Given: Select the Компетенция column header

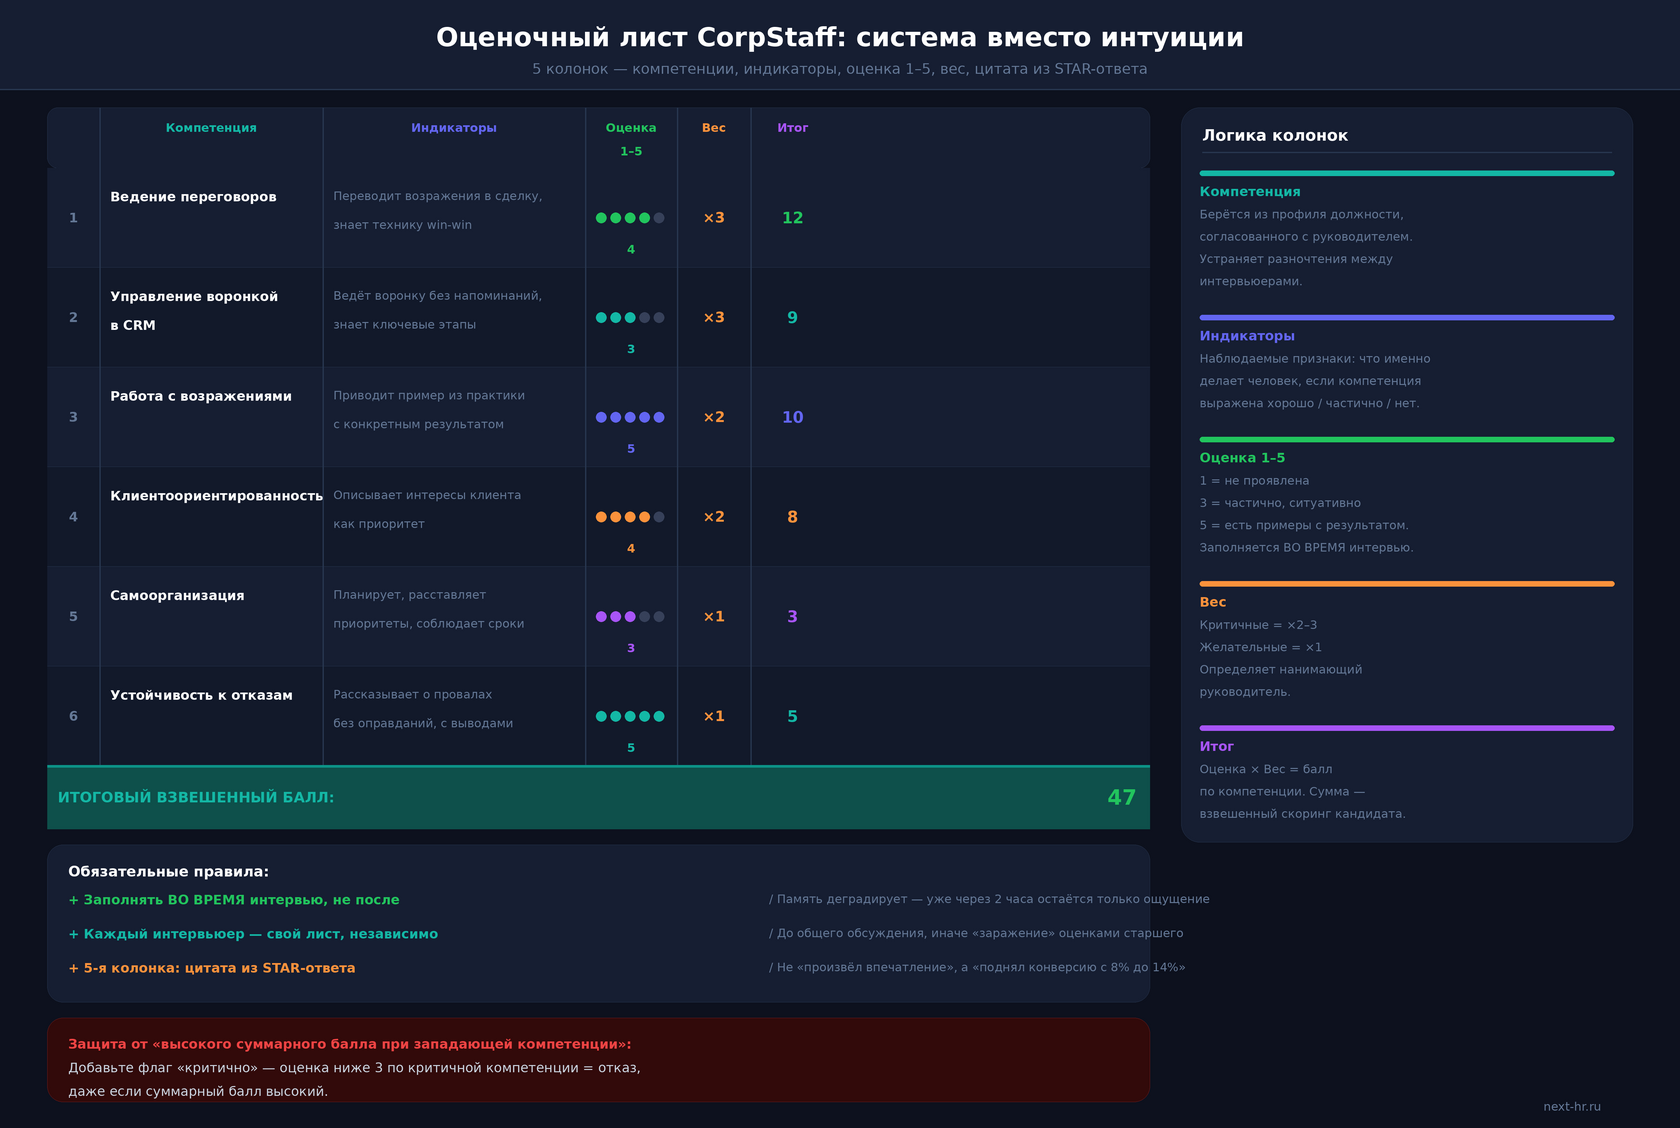Looking at the screenshot, I should tap(211, 128).
